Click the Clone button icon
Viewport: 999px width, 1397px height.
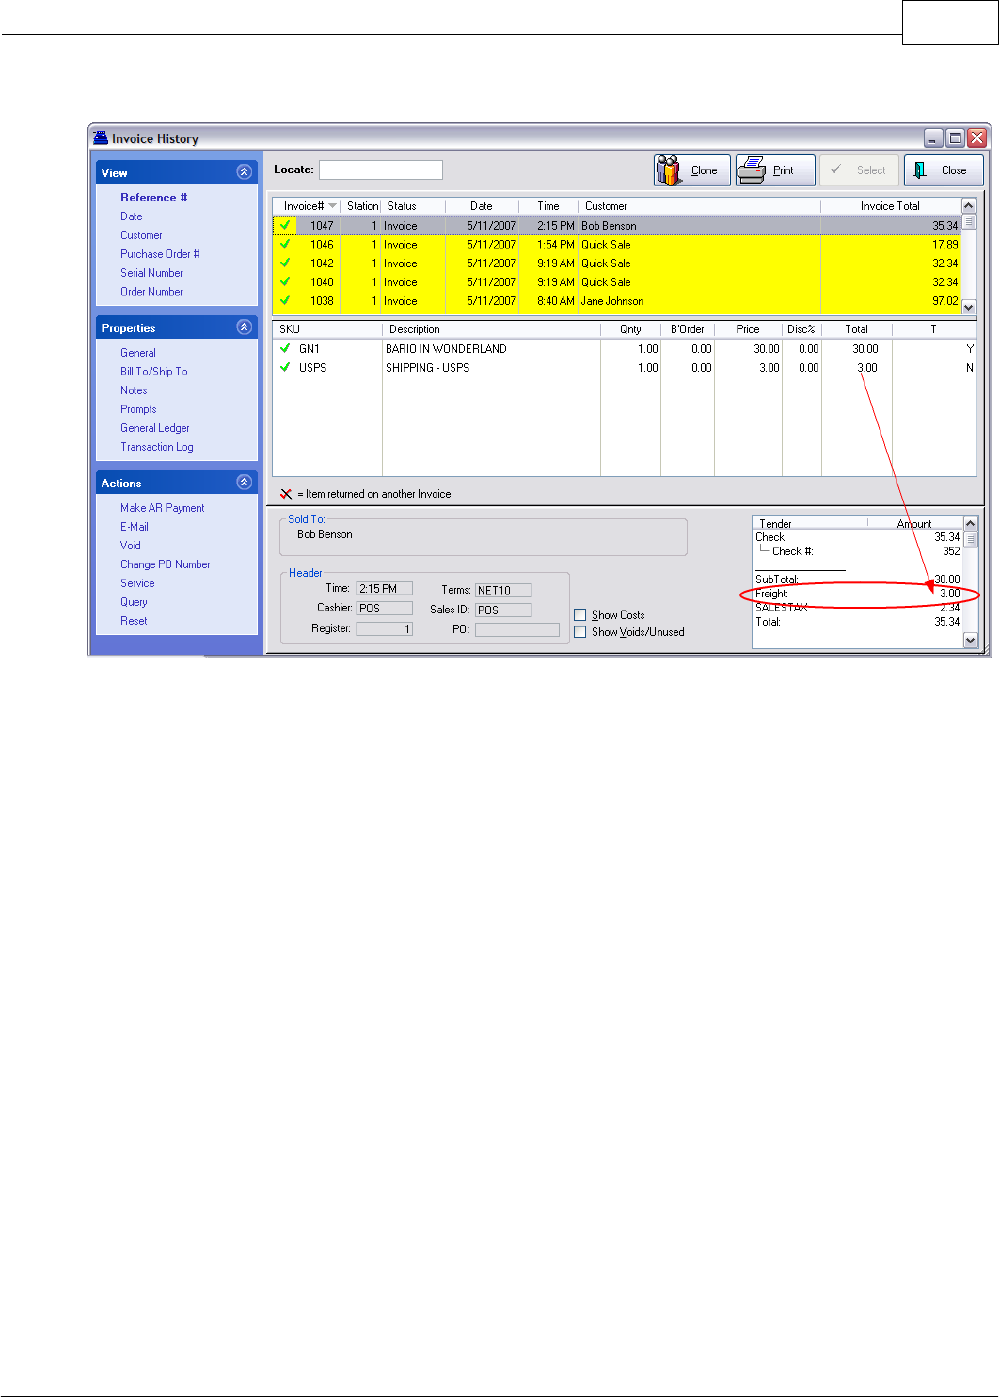[669, 170]
